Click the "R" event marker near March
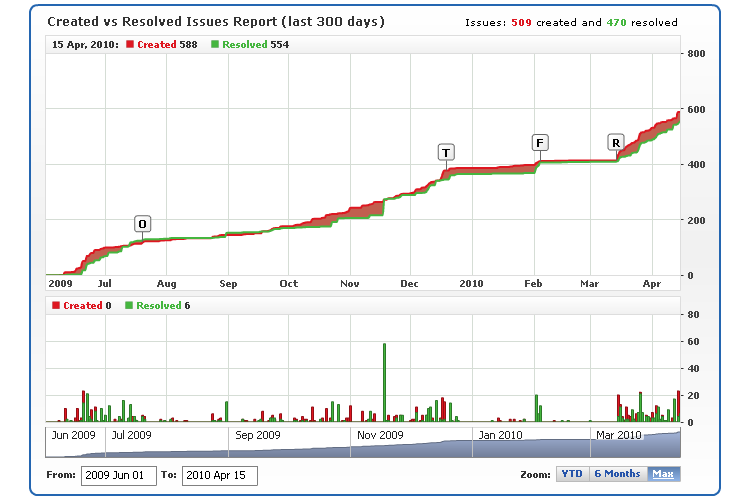The height and width of the screenshot is (500, 750). coord(616,143)
